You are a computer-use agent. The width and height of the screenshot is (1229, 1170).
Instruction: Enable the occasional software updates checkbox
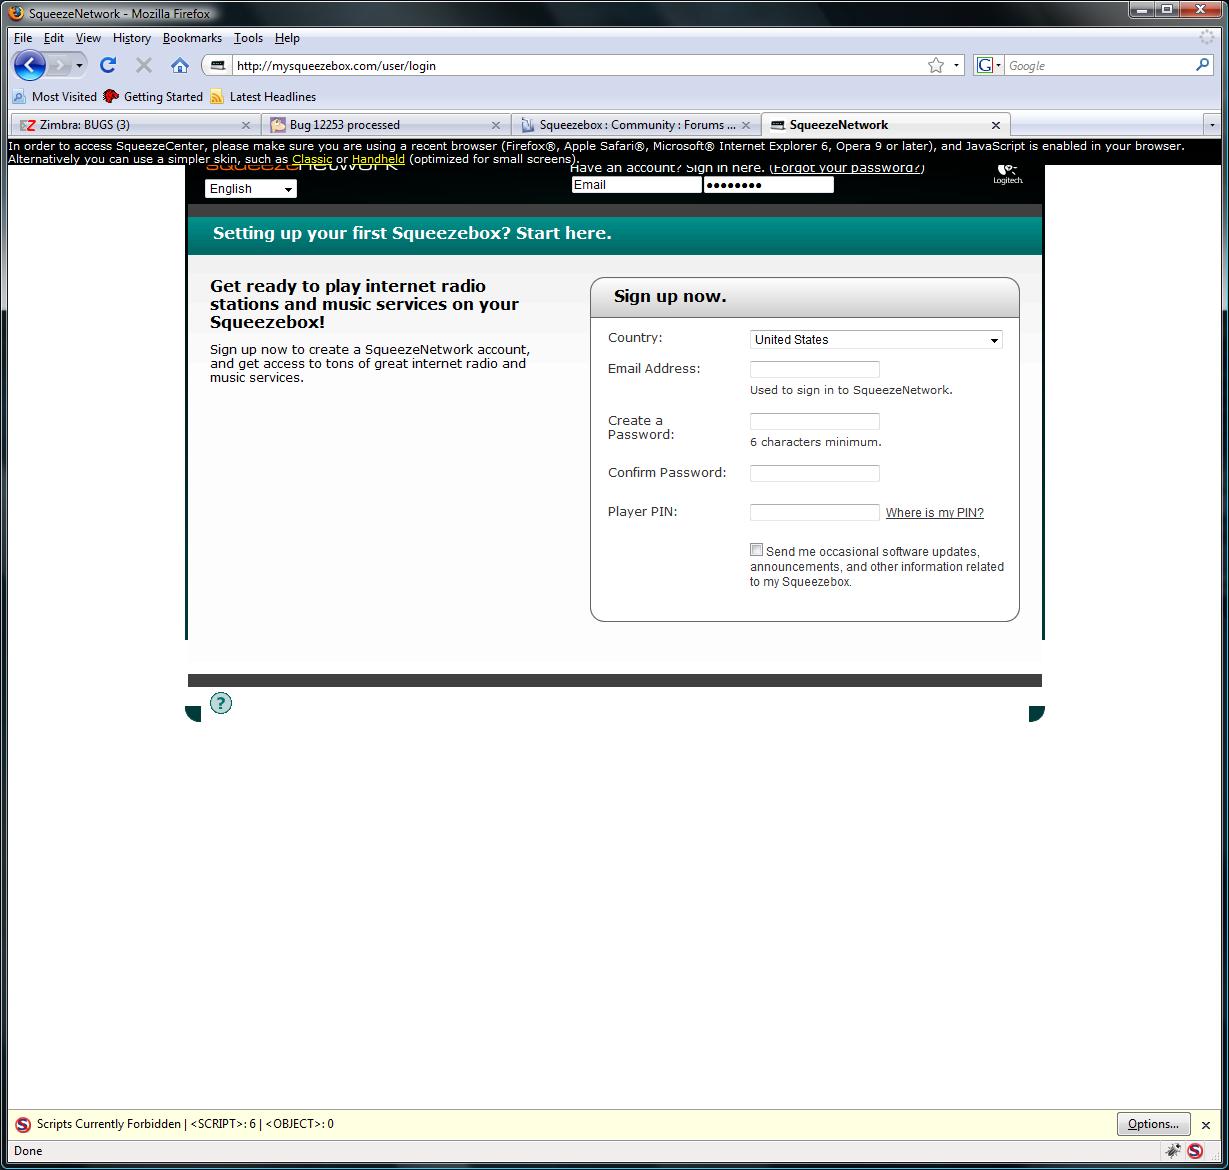[x=757, y=550]
